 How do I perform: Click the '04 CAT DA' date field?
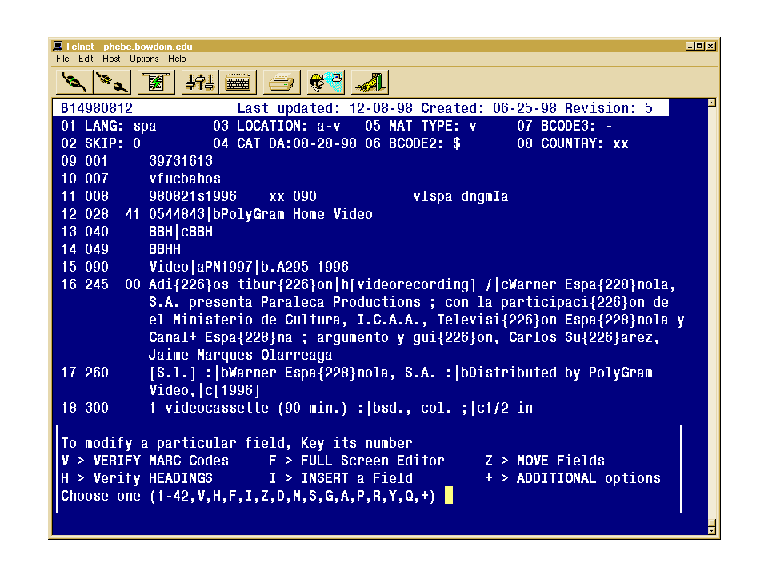click(285, 144)
